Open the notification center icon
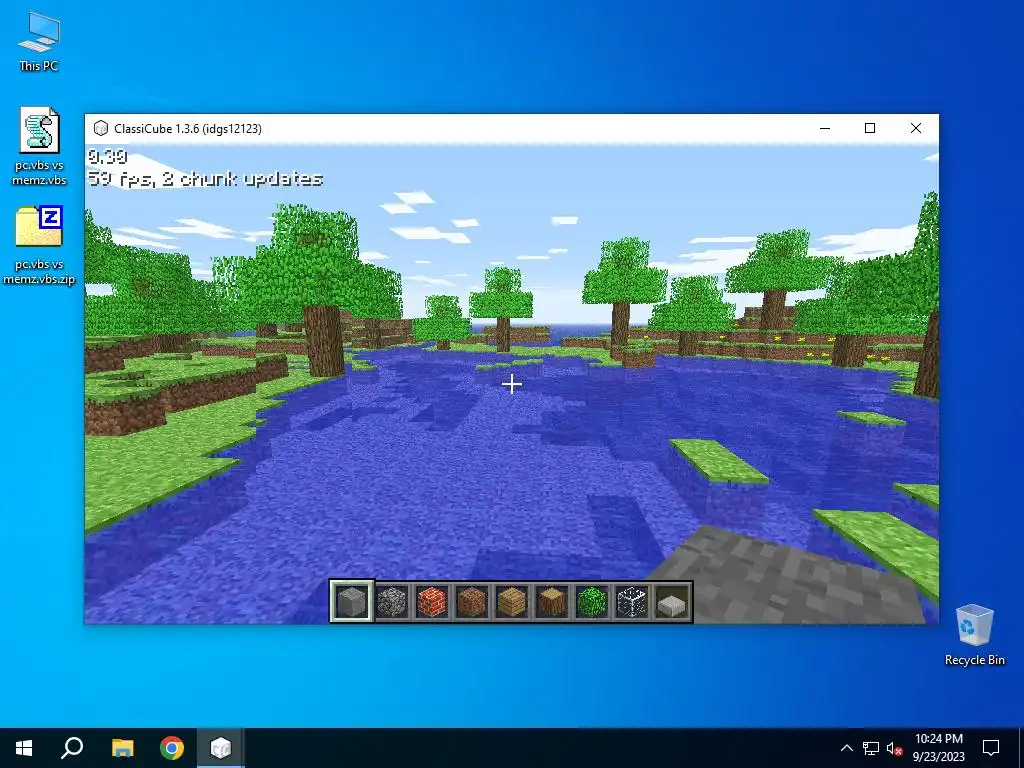 coord(991,748)
